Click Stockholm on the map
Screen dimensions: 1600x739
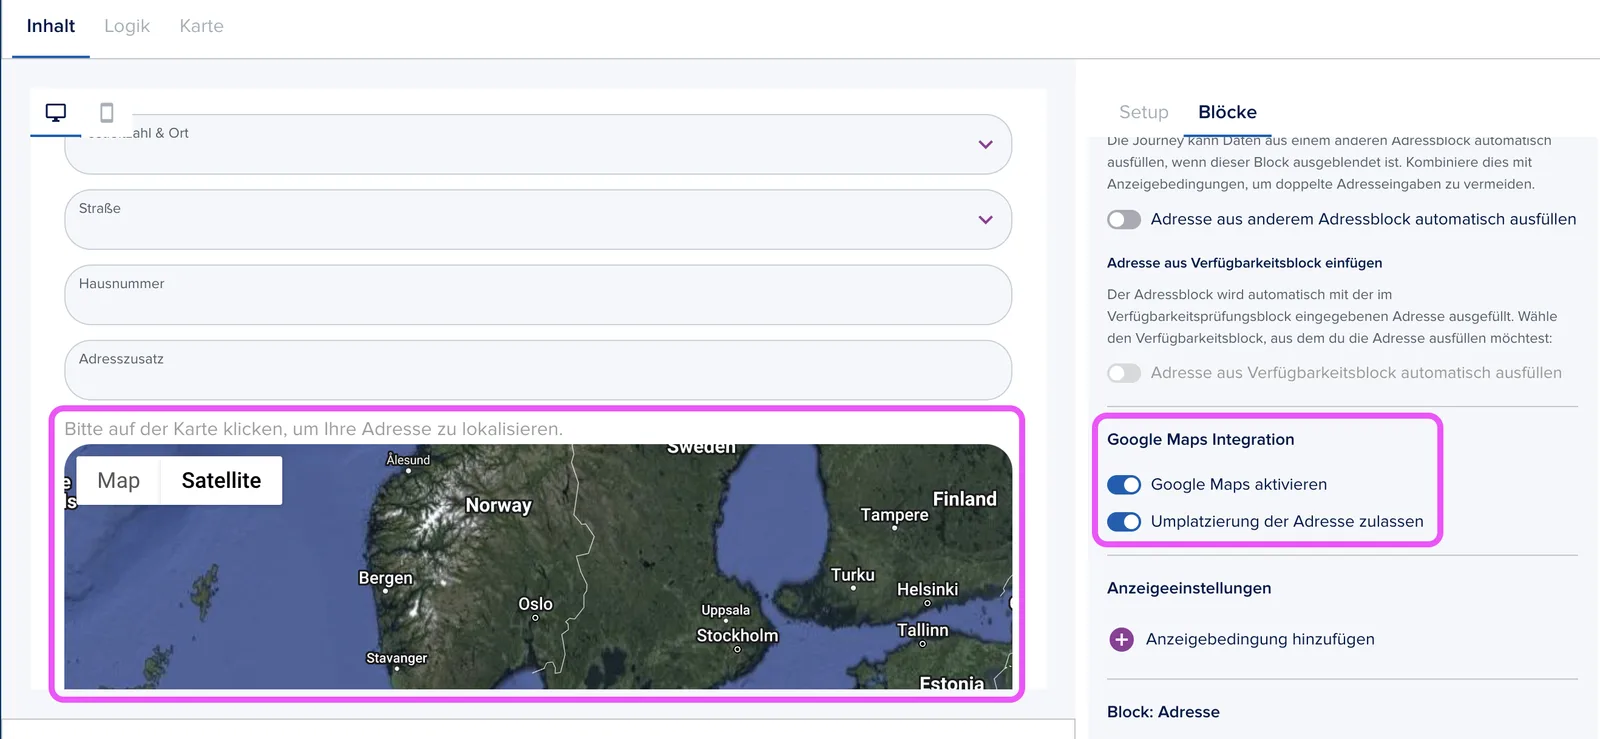coord(737,636)
